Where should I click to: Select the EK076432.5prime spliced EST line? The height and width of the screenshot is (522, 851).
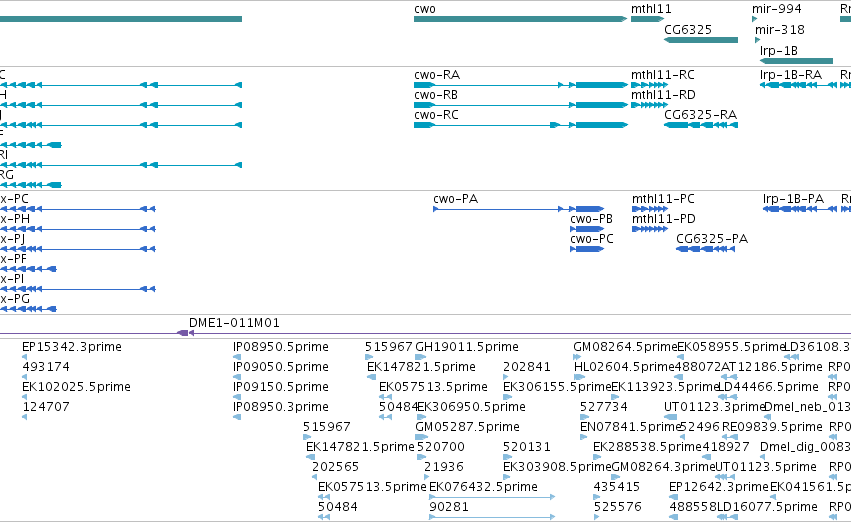(x=492, y=497)
